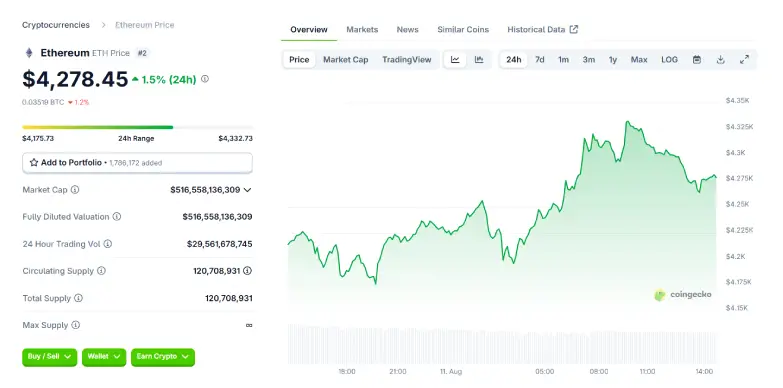Click the $4.35K axis label
The width and height of the screenshot is (783, 388).
pos(738,100)
